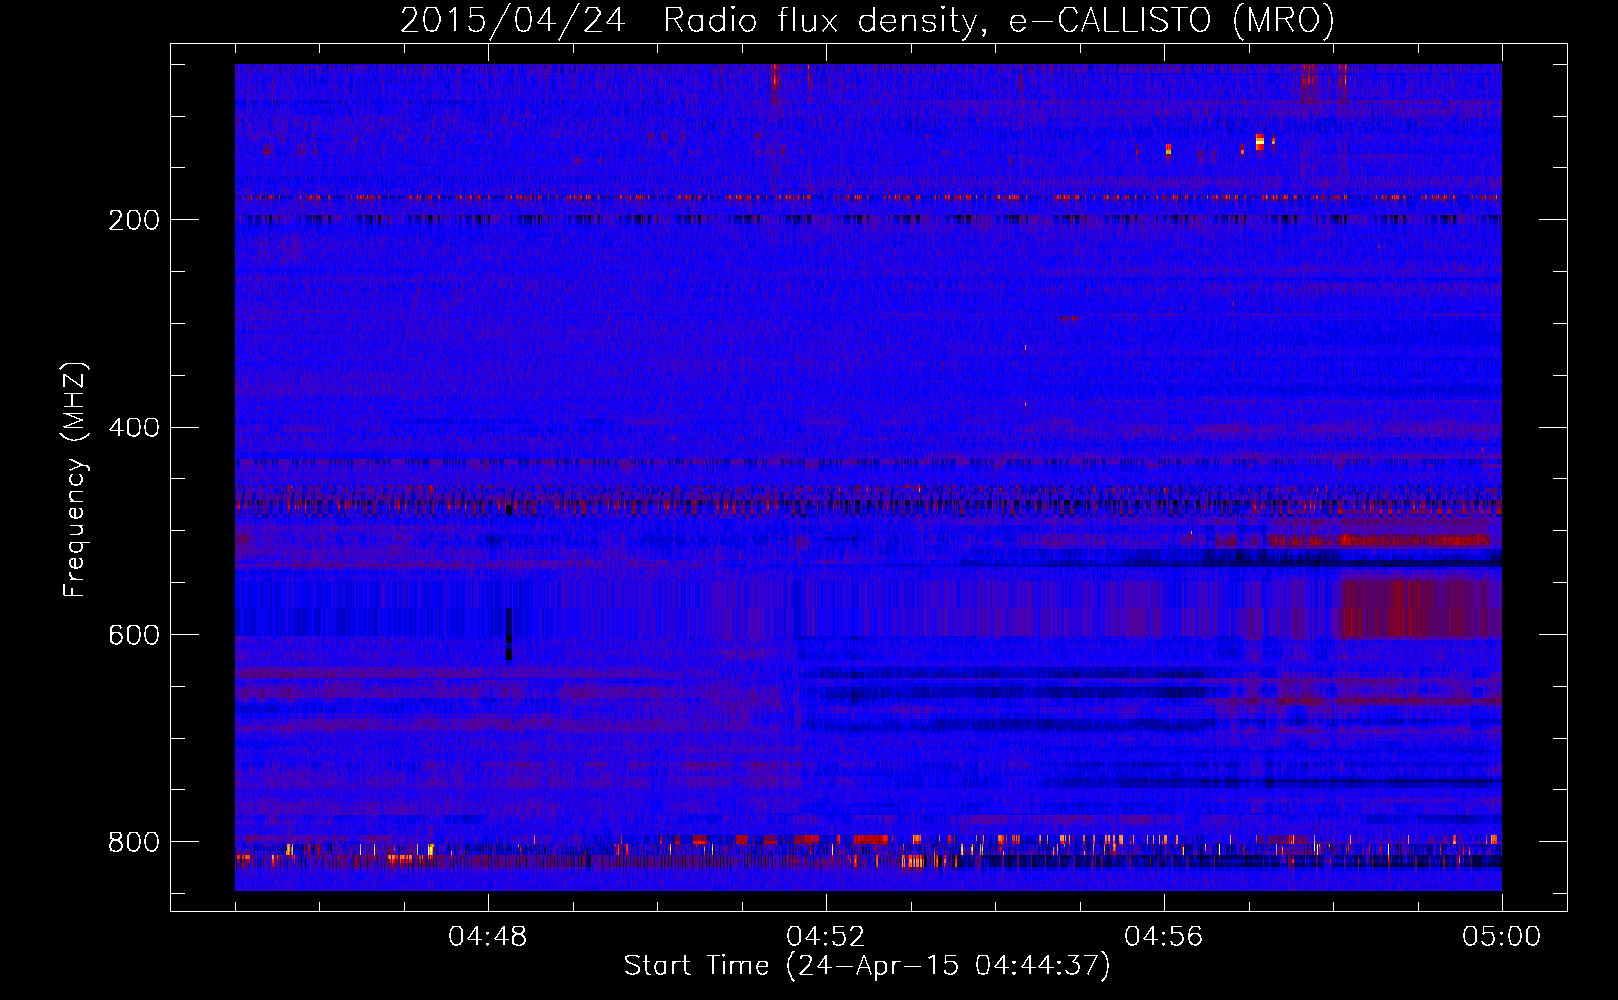Click the spectrogram image area
Image resolution: width=1618 pixels, height=1000 pixels.
(868, 477)
